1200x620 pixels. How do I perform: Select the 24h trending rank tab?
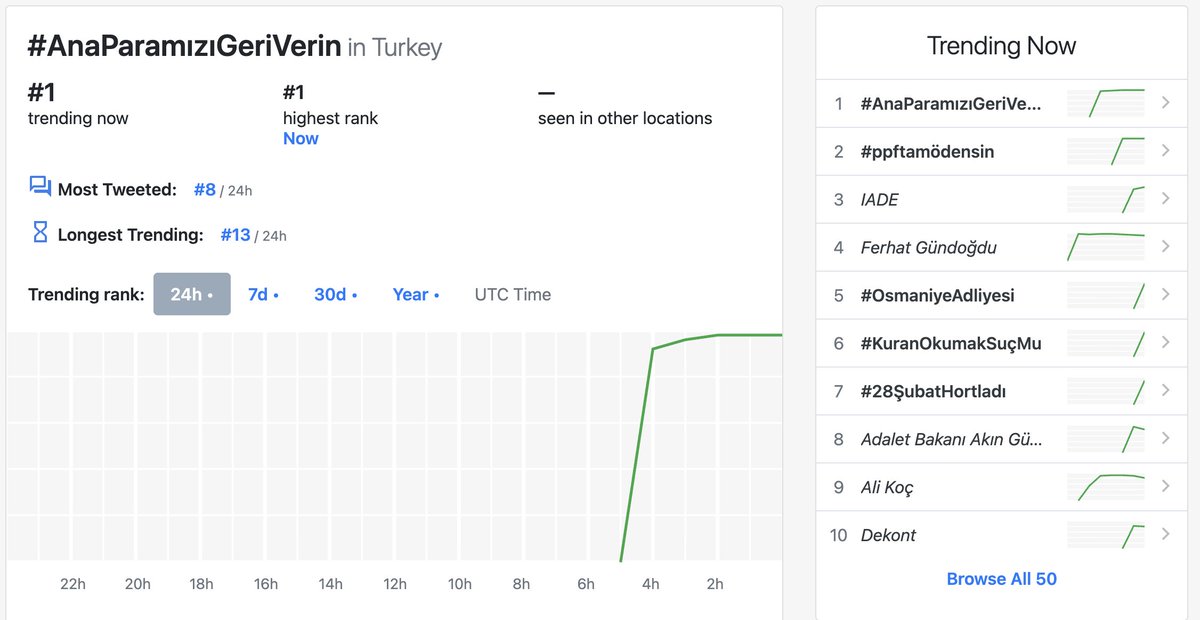pyautogui.click(x=192, y=294)
